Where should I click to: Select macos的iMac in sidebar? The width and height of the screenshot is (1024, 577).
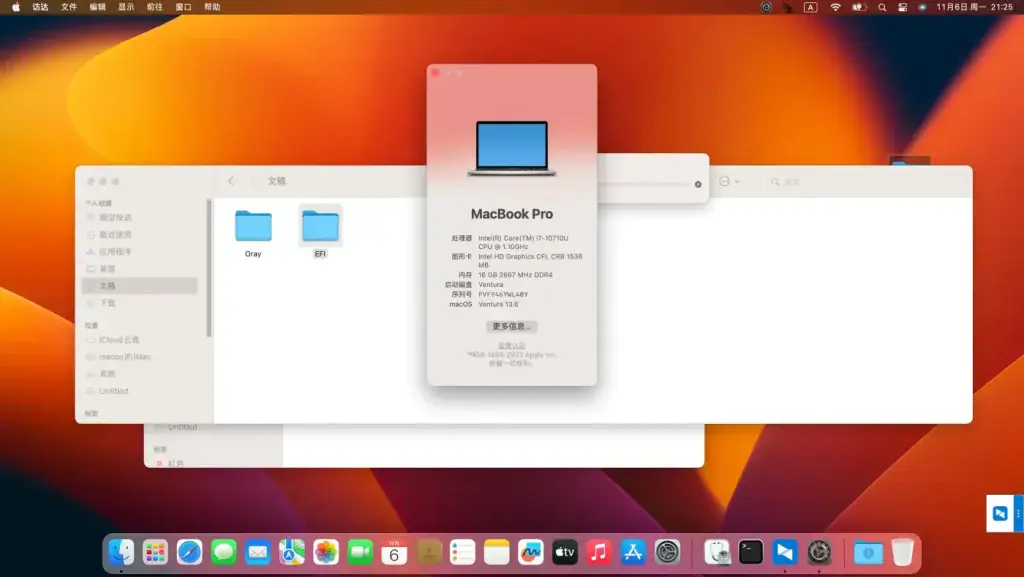140,357
